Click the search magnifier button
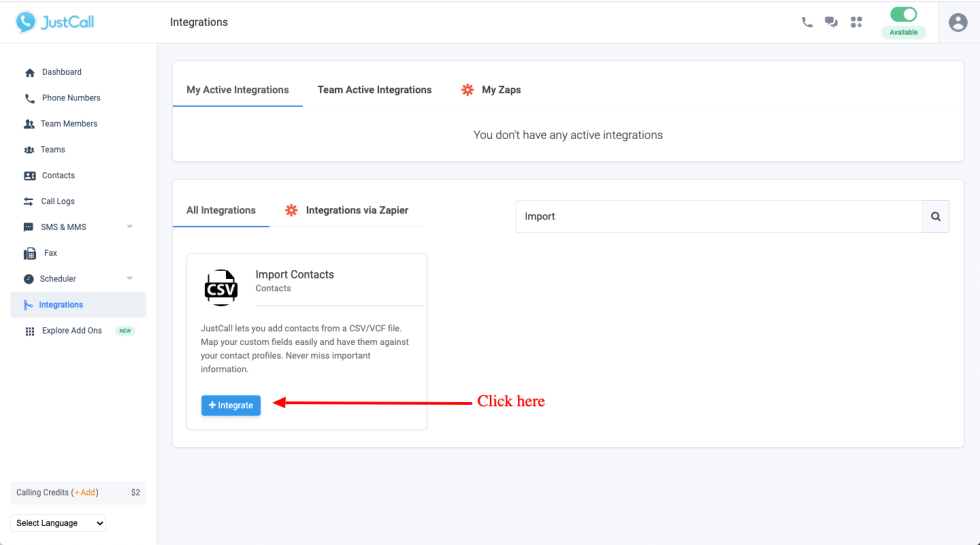 point(936,216)
